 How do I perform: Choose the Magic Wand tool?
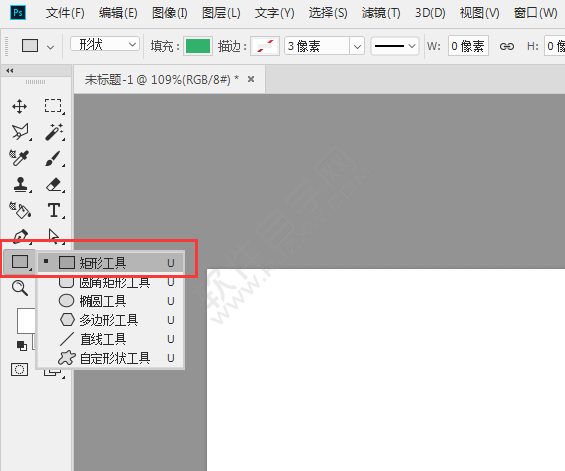tap(54, 132)
